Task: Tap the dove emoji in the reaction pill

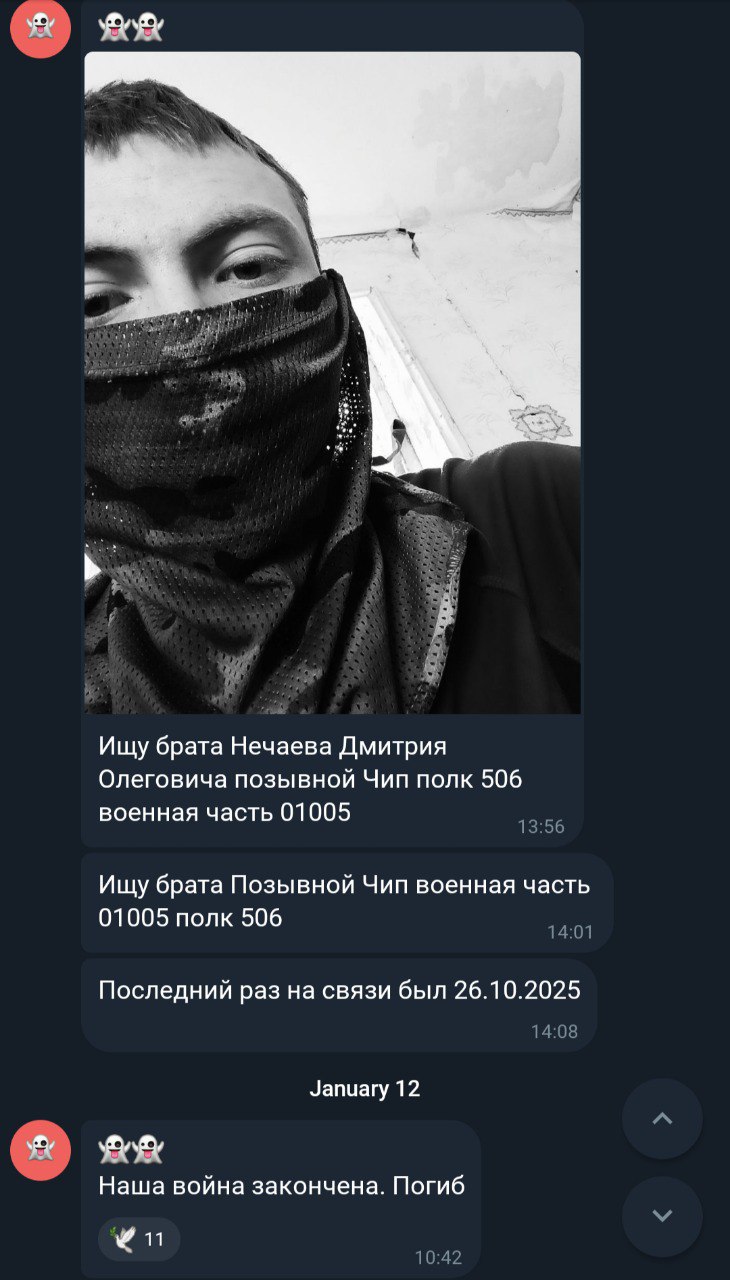Action: click(124, 1239)
